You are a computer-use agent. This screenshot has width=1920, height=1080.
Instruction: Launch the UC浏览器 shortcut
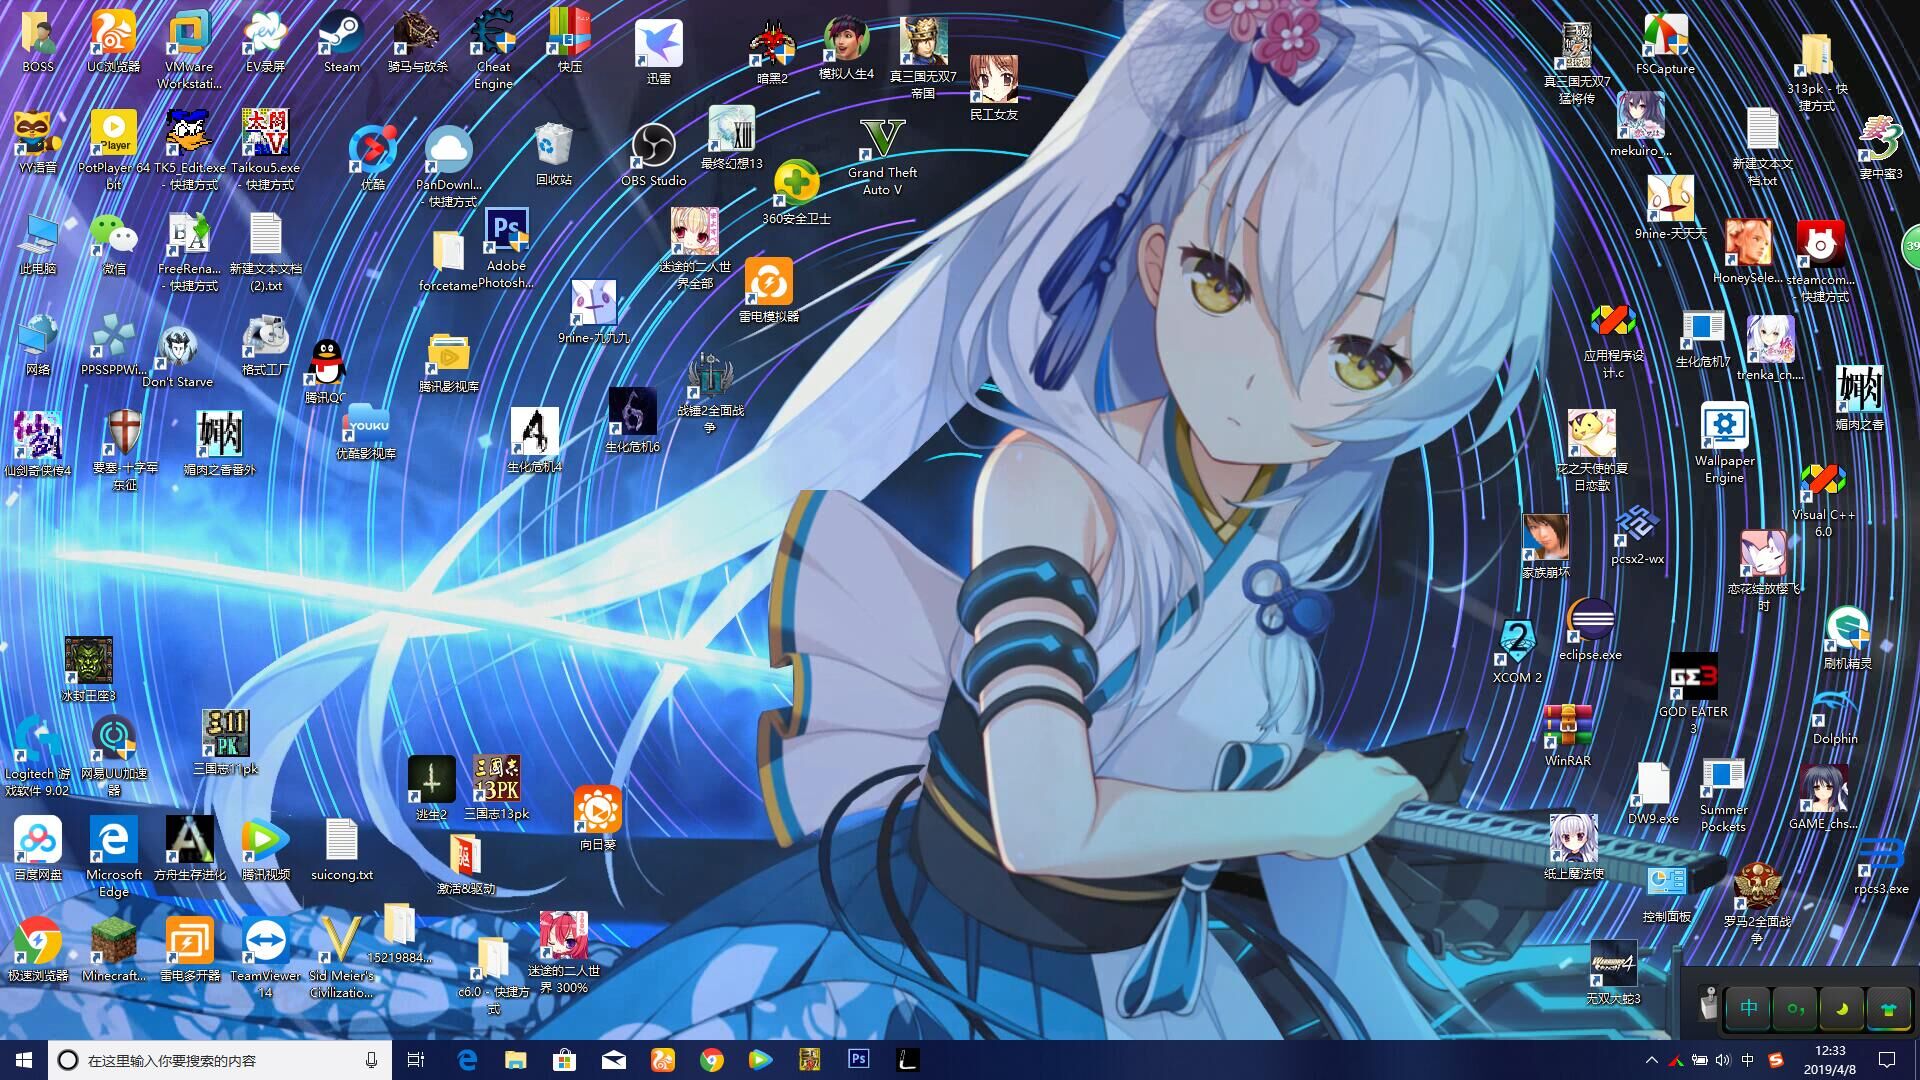tap(114, 42)
